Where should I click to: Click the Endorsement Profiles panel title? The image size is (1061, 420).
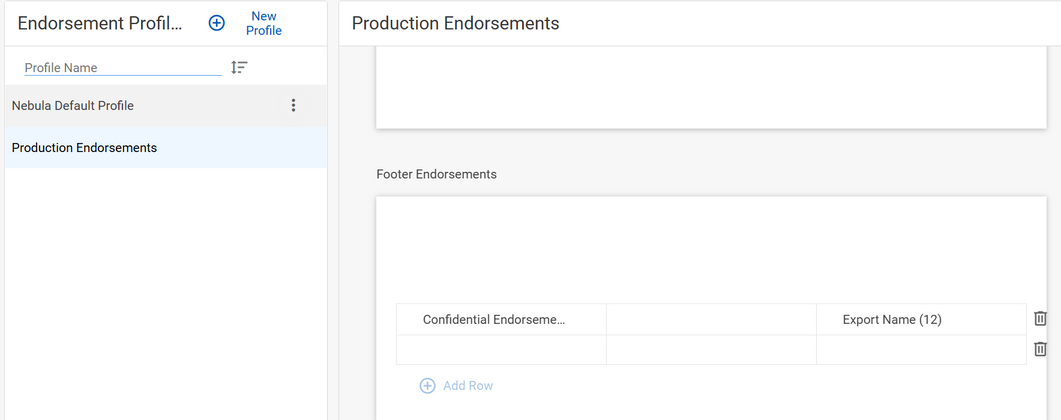pyautogui.click(x=100, y=23)
